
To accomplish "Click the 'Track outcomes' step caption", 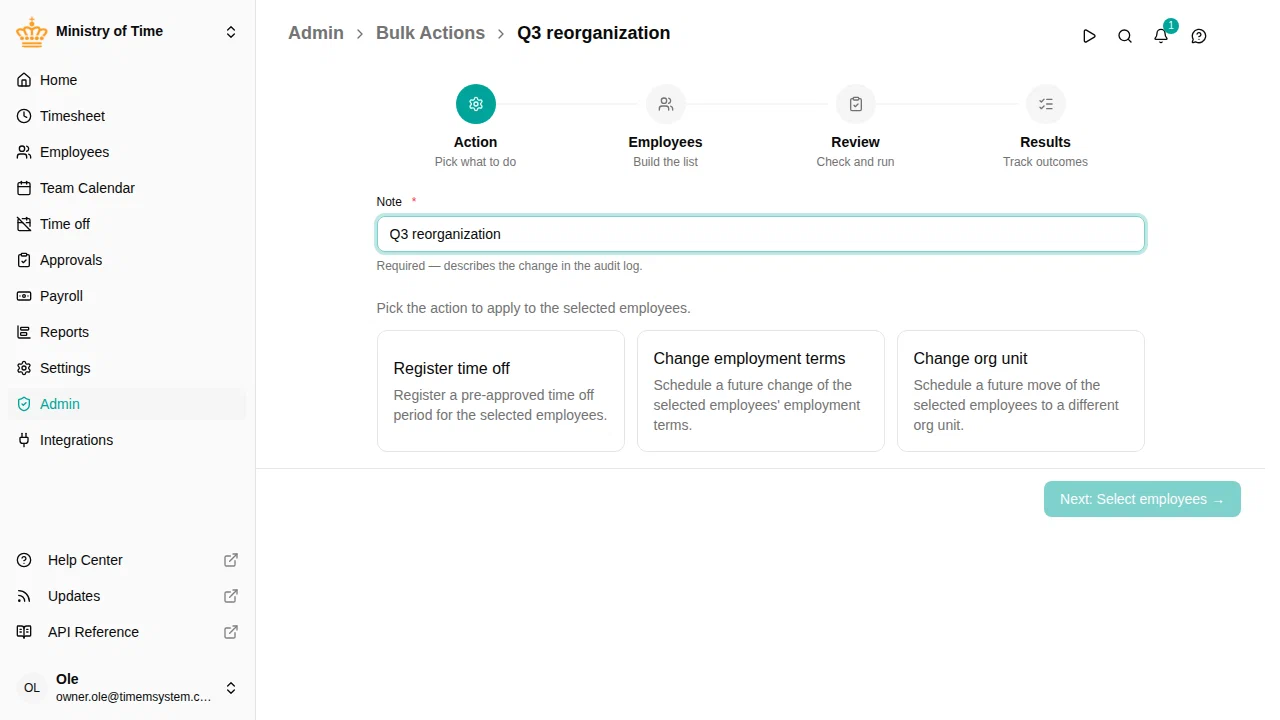I will pos(1046,162).
